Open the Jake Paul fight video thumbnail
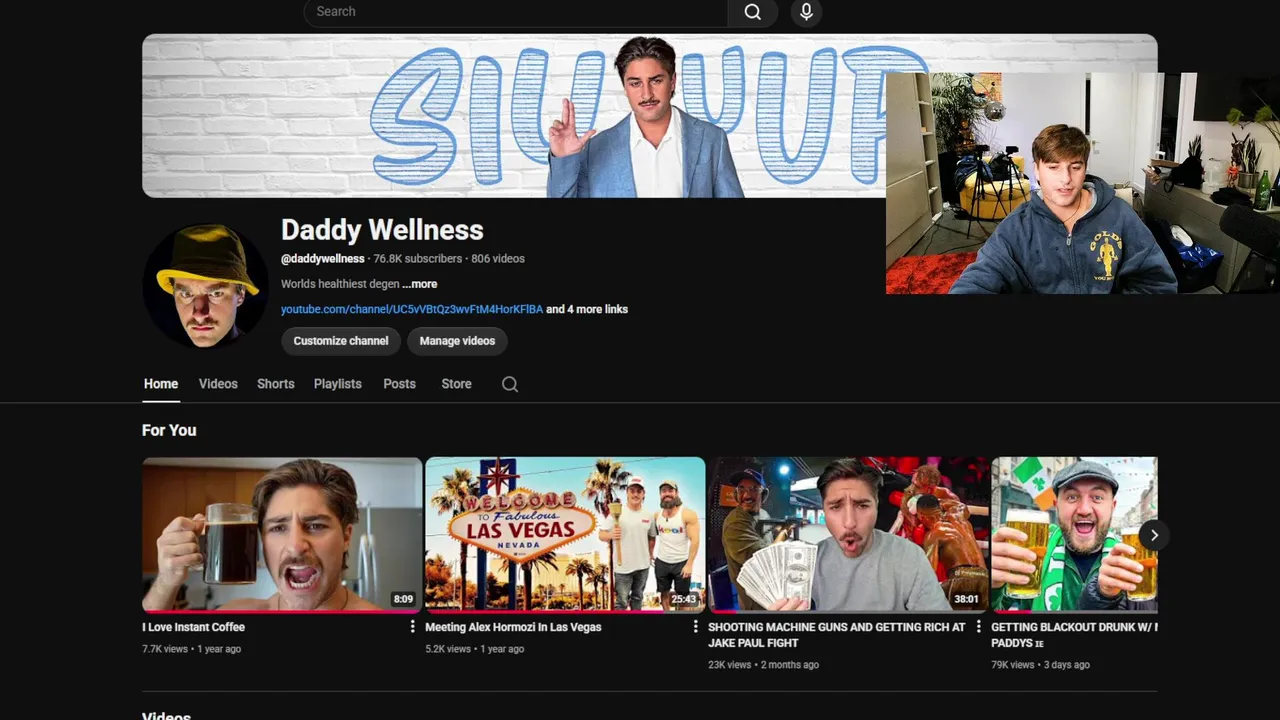The image size is (1280, 720). pyautogui.click(x=848, y=534)
